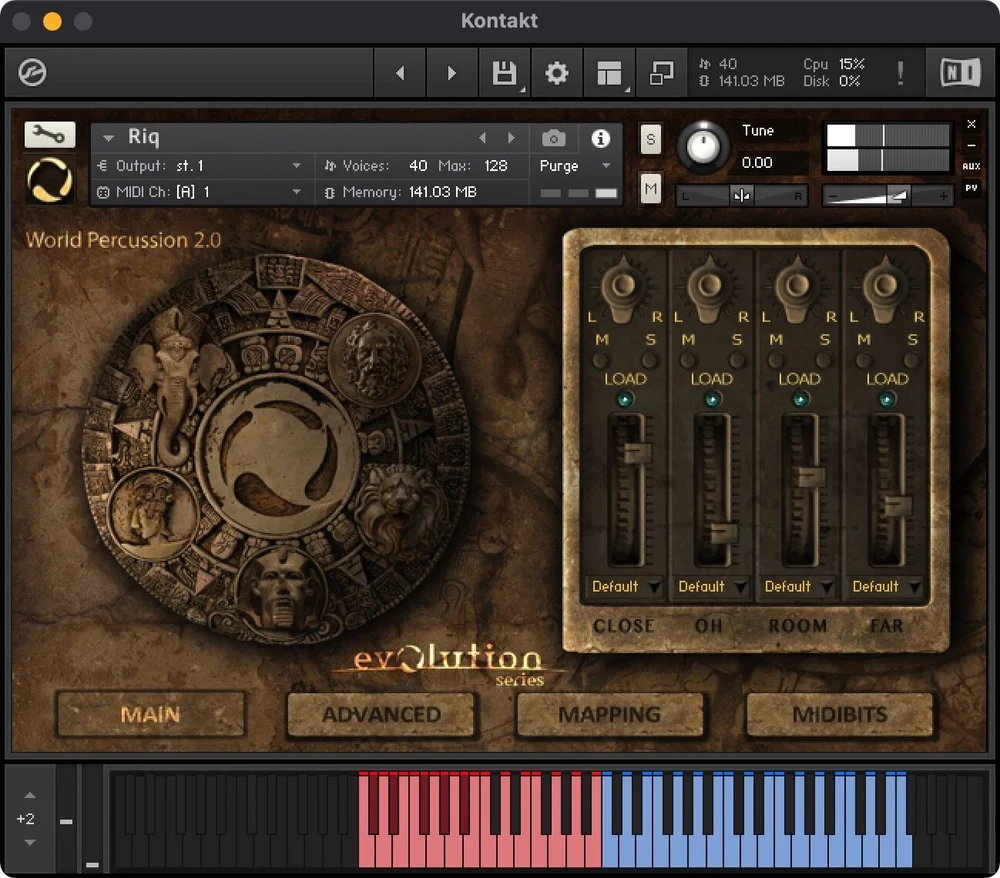
Task: Click the Purge button
Action: [x=558, y=165]
